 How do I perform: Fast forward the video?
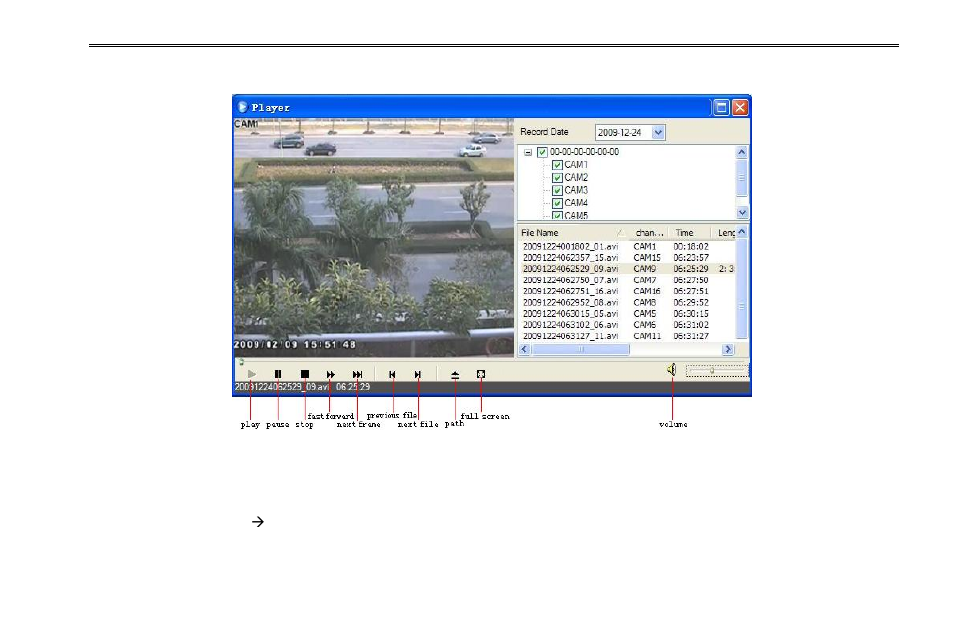click(330, 374)
